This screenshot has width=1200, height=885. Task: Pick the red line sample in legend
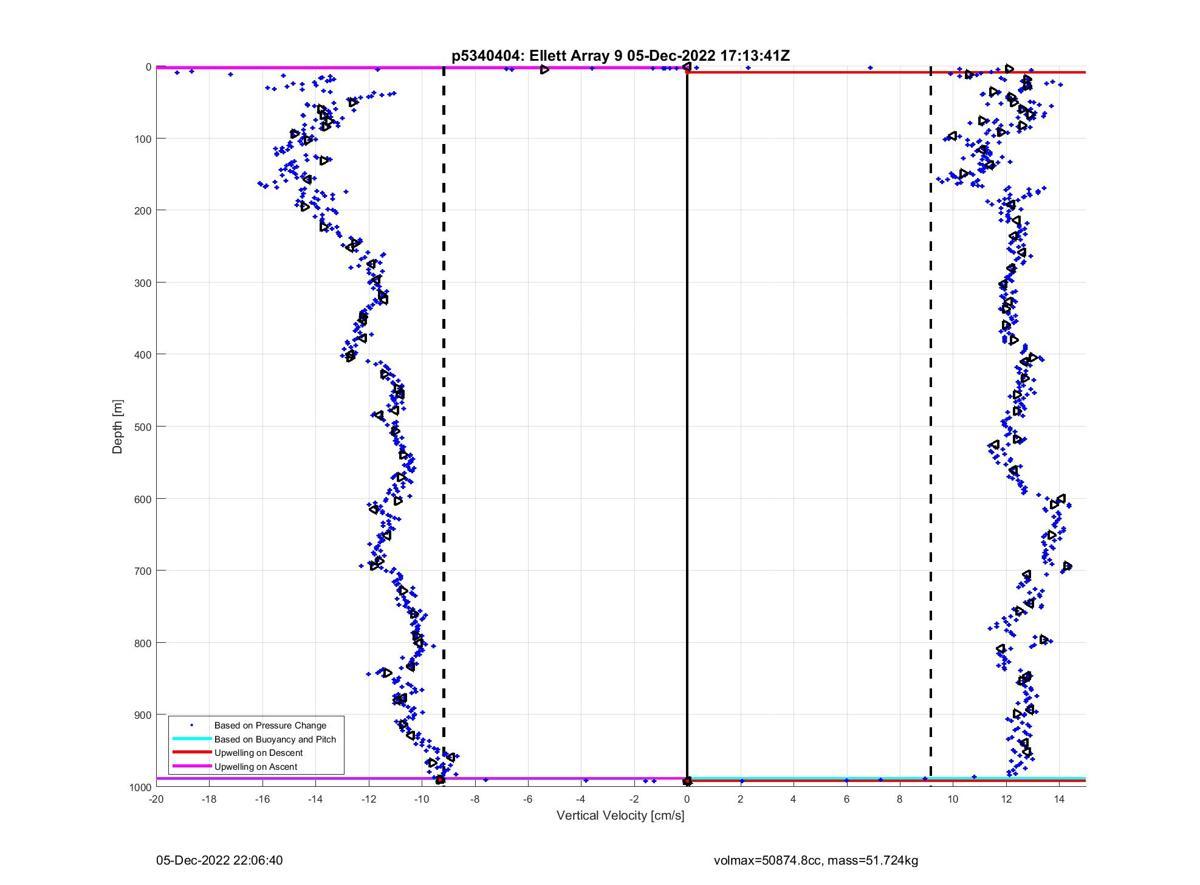(x=191, y=753)
